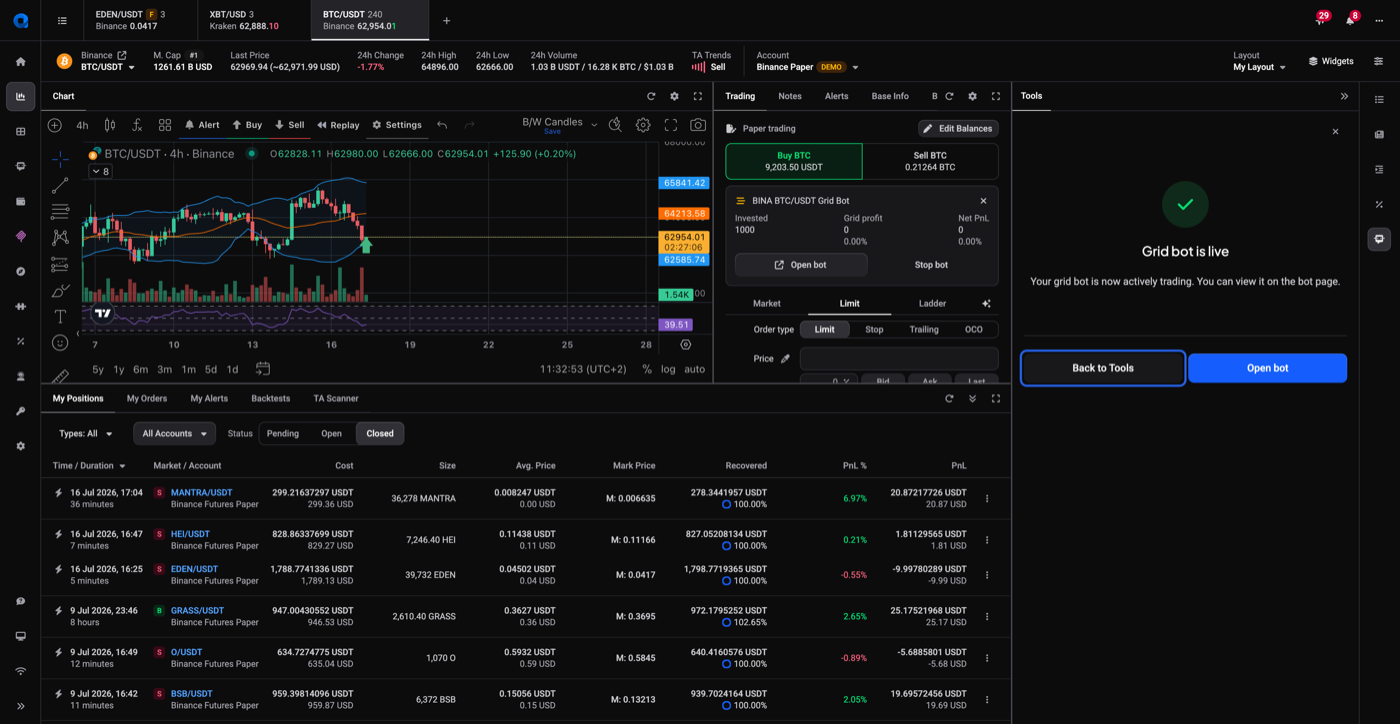Click the 64213.58 orange price label
Viewport: 1400px width, 724px height.
(684, 214)
